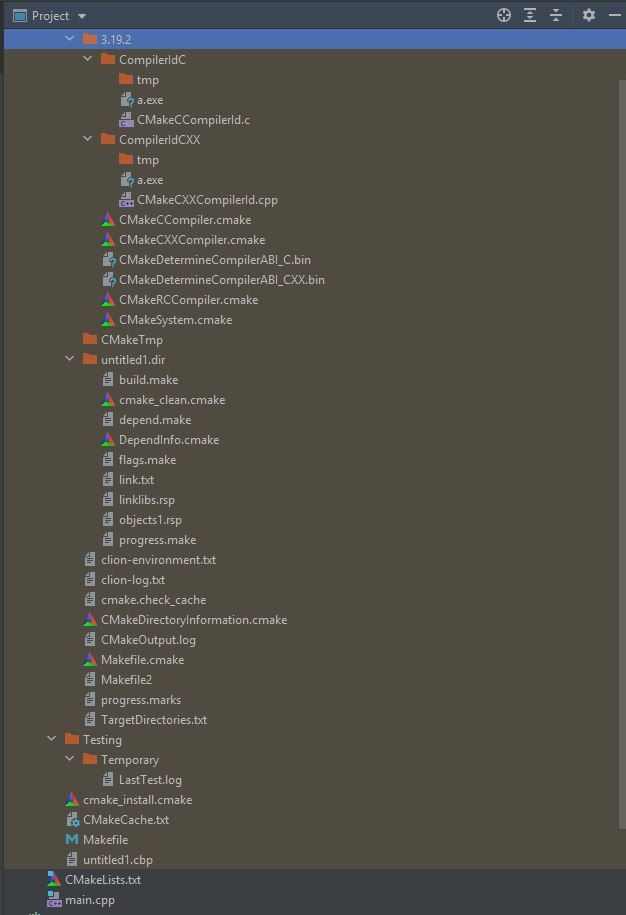Click the main.cpp file icon
The image size is (626, 915).
[54, 899]
